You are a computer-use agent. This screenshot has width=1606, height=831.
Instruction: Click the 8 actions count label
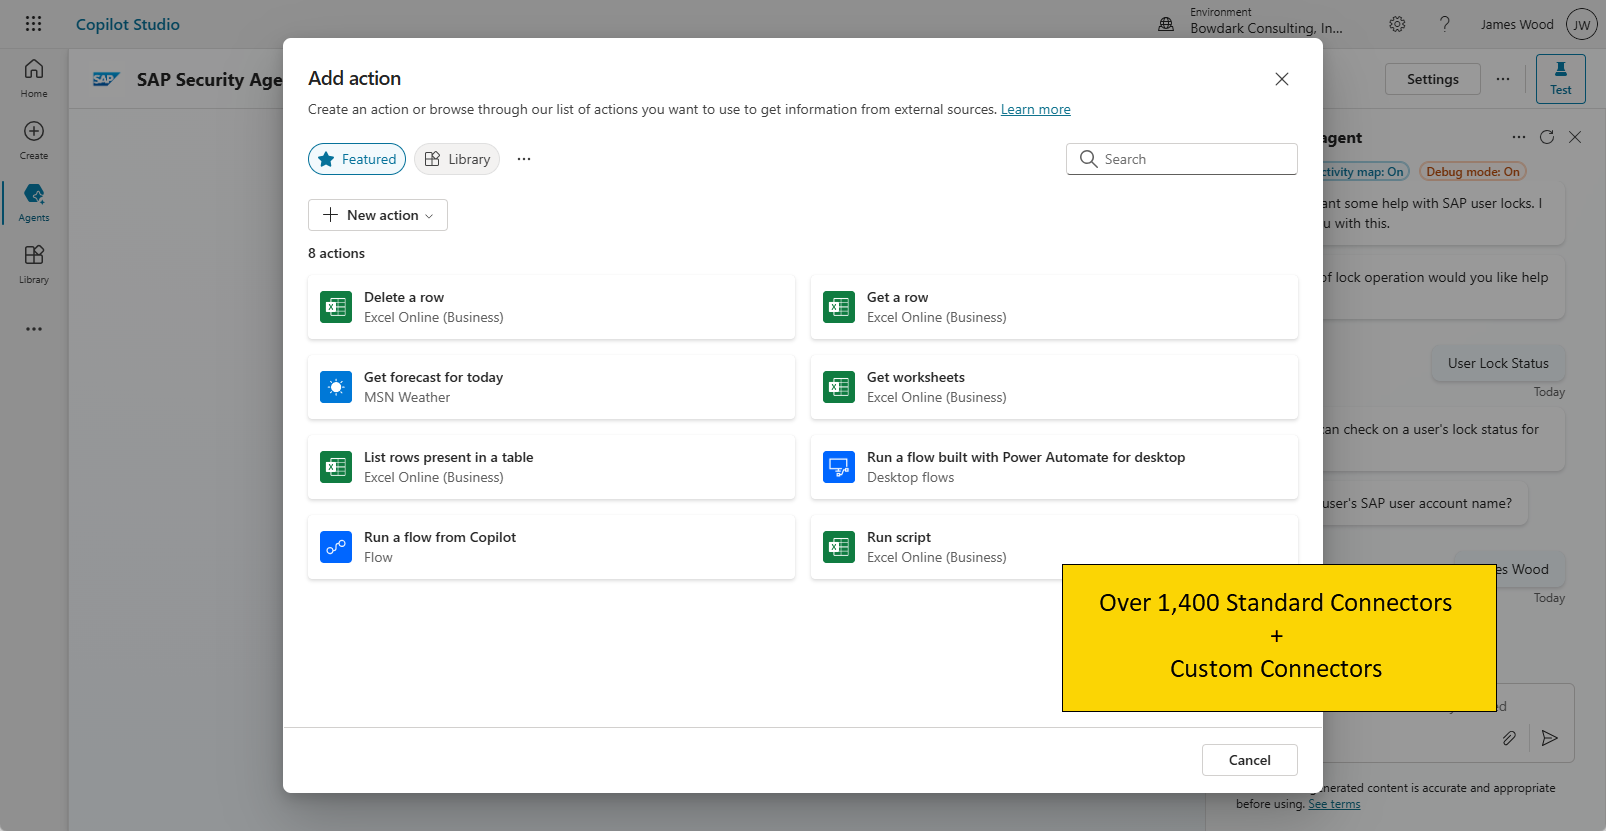pos(336,253)
